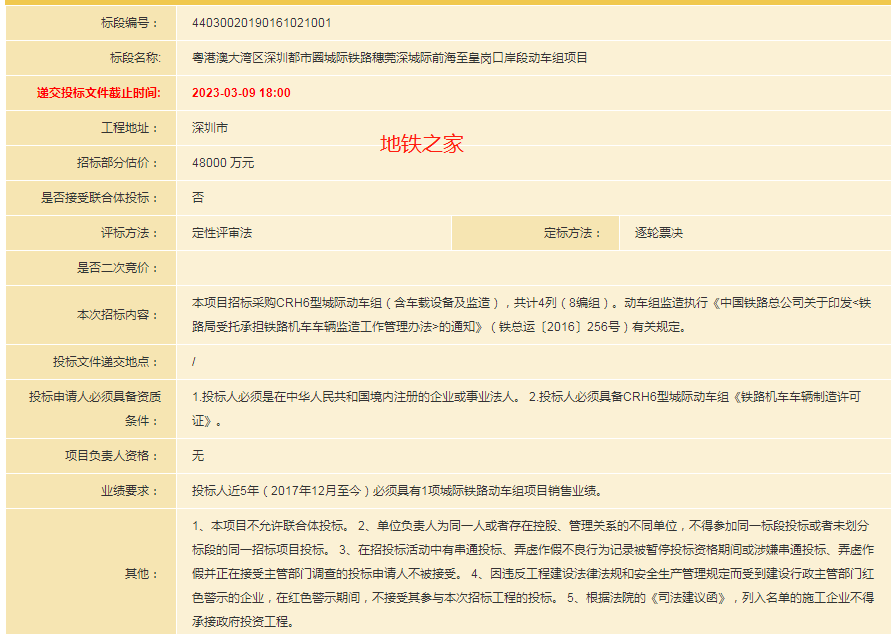Click the 无 value for 项目负责人资格

(198, 455)
